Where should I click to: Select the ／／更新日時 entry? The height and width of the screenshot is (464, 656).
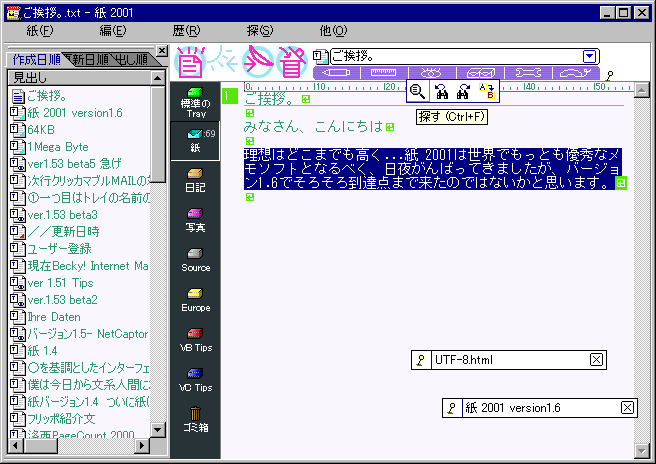79,232
